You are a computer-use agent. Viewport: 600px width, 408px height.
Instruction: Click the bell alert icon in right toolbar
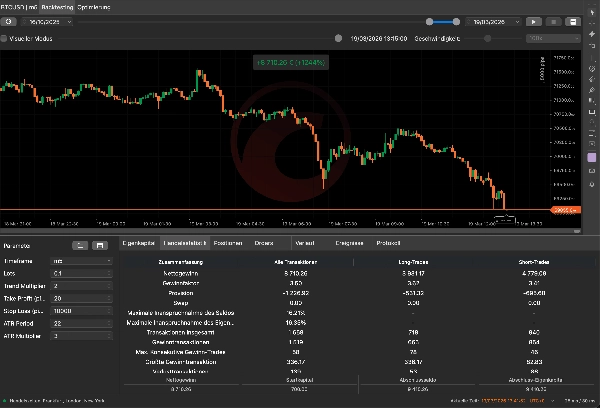coord(592,184)
